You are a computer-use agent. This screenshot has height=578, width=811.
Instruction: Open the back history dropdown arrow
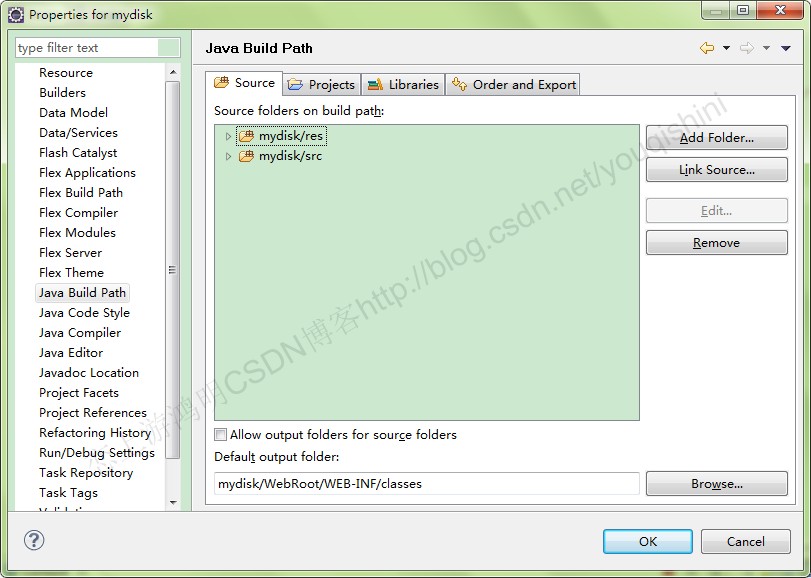click(726, 48)
